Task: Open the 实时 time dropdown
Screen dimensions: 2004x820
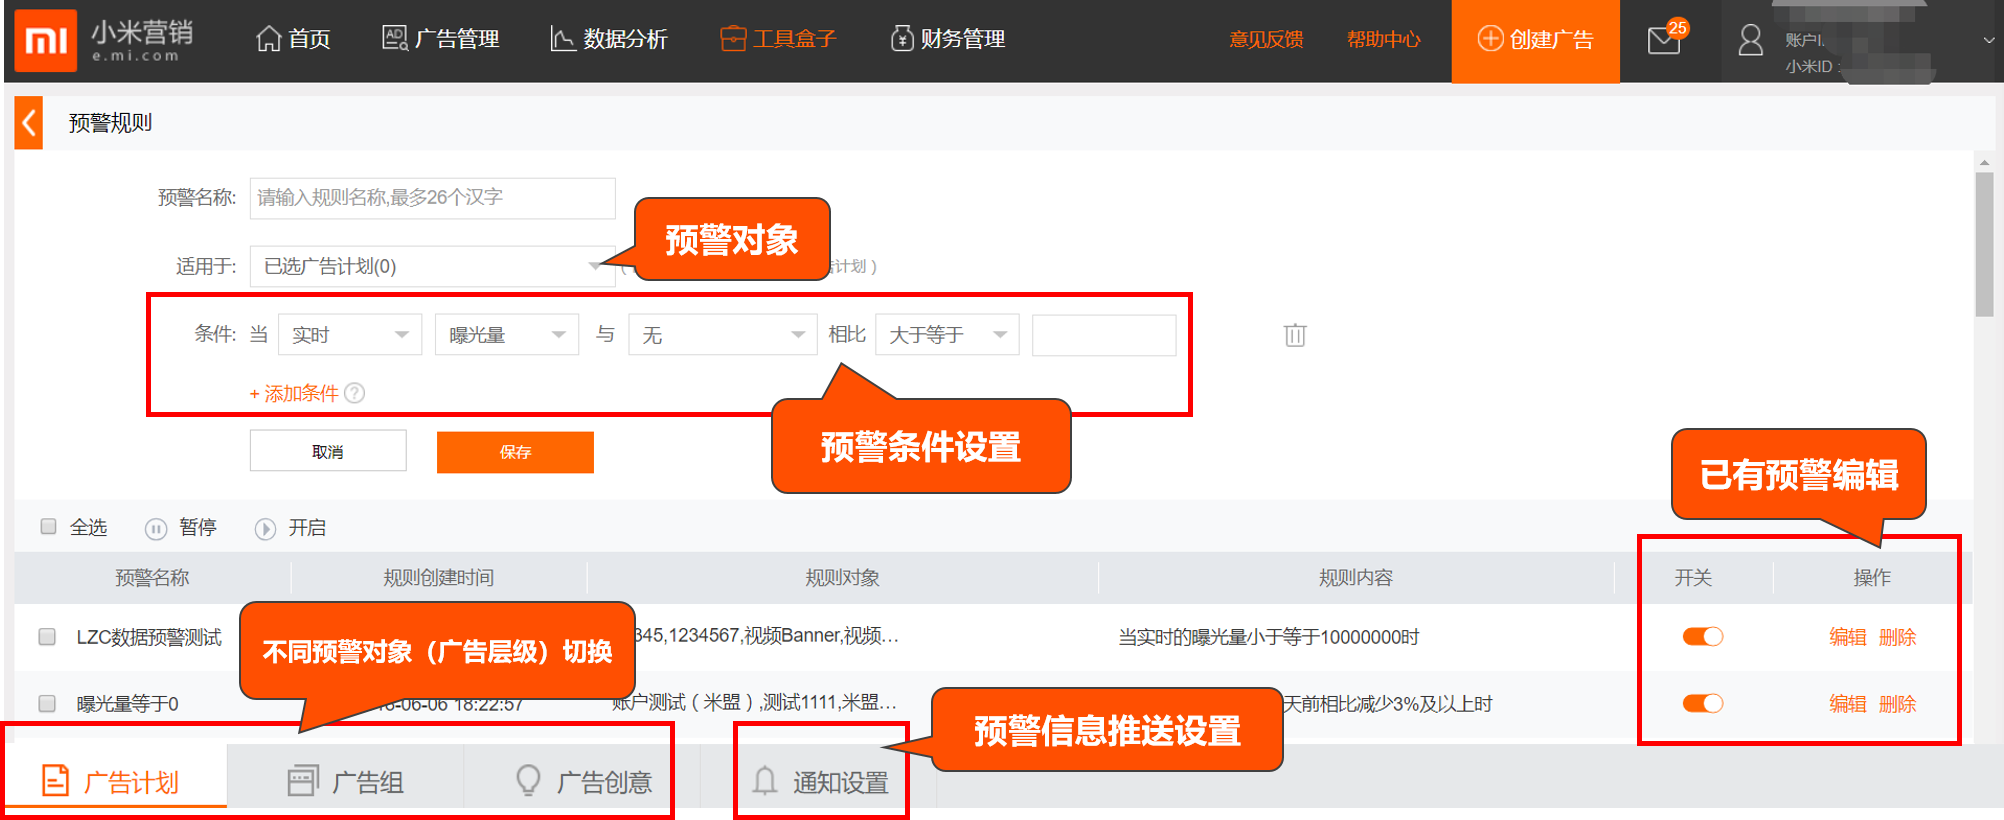Action: coord(350,335)
